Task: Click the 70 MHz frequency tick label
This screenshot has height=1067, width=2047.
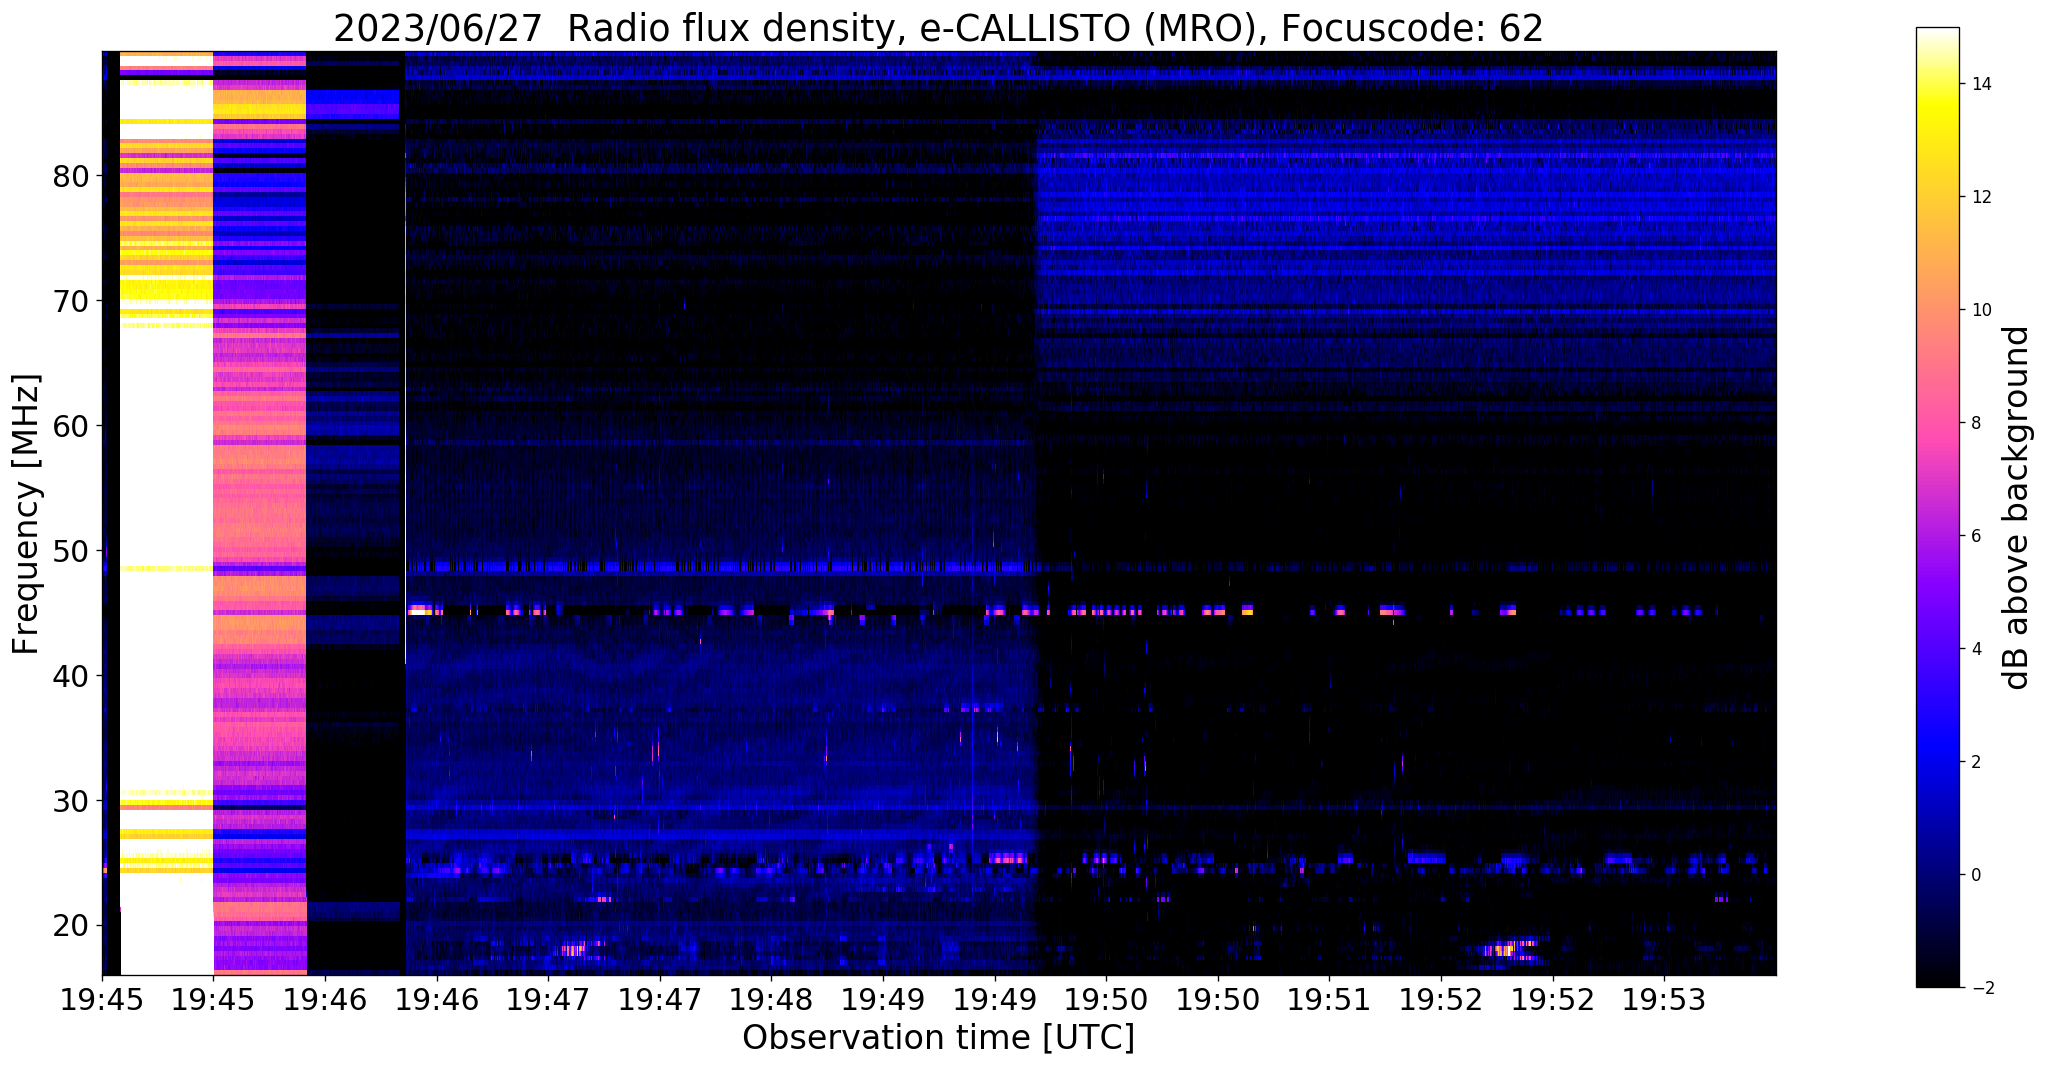Action: coord(71,300)
